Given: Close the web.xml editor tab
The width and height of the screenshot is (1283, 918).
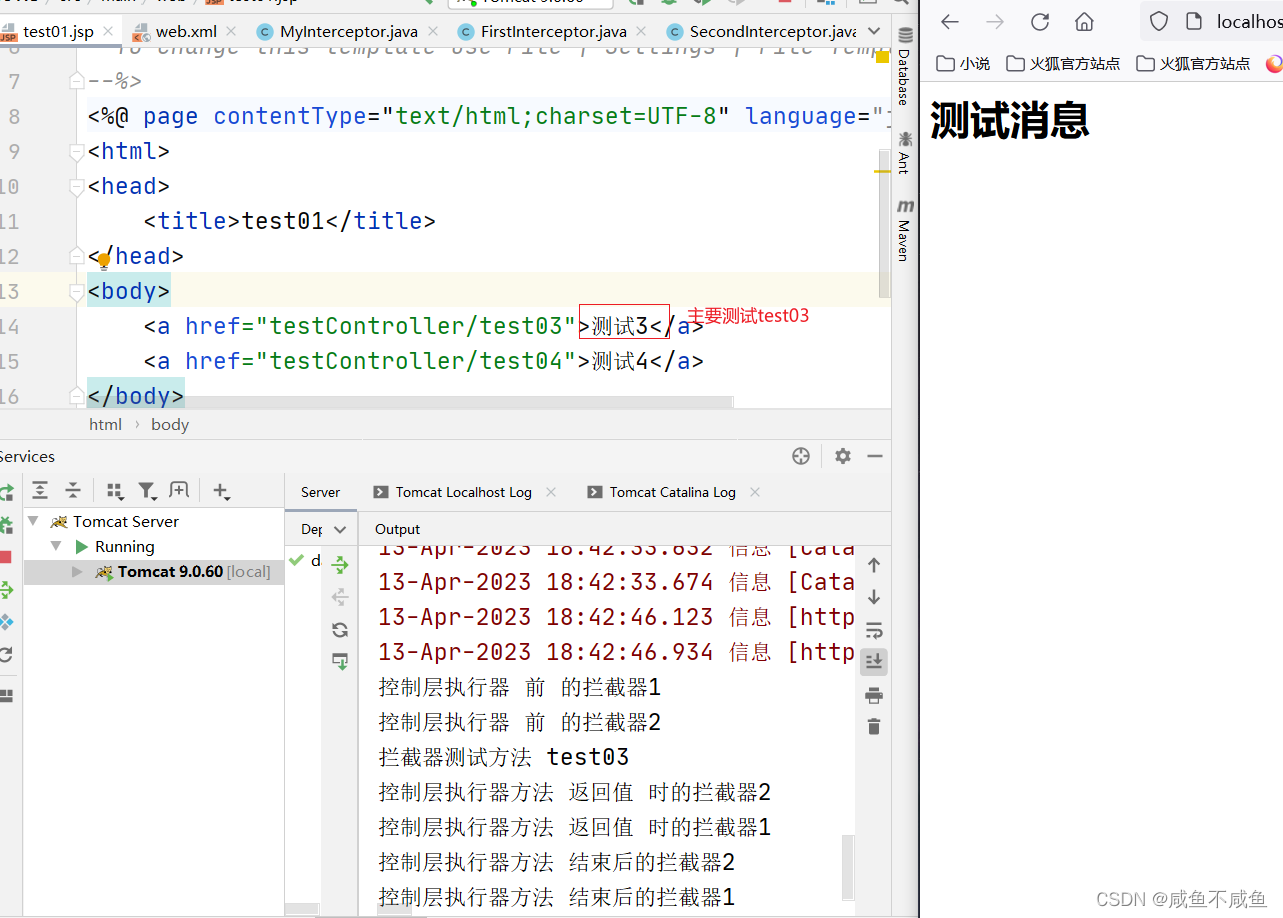Looking at the screenshot, I should [232, 31].
